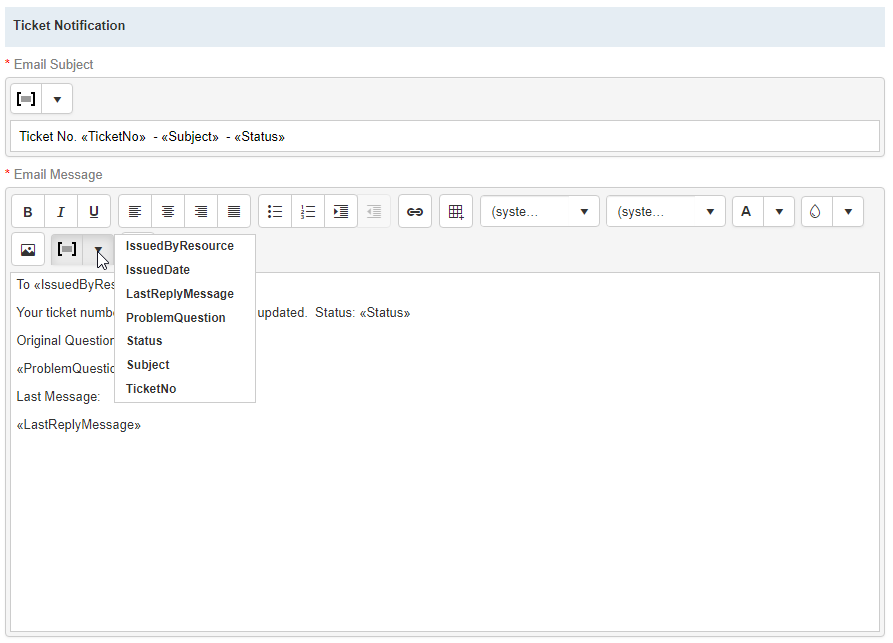Image resolution: width=893 pixels, height=643 pixels.
Task: Center align the message text
Action: coord(168,212)
